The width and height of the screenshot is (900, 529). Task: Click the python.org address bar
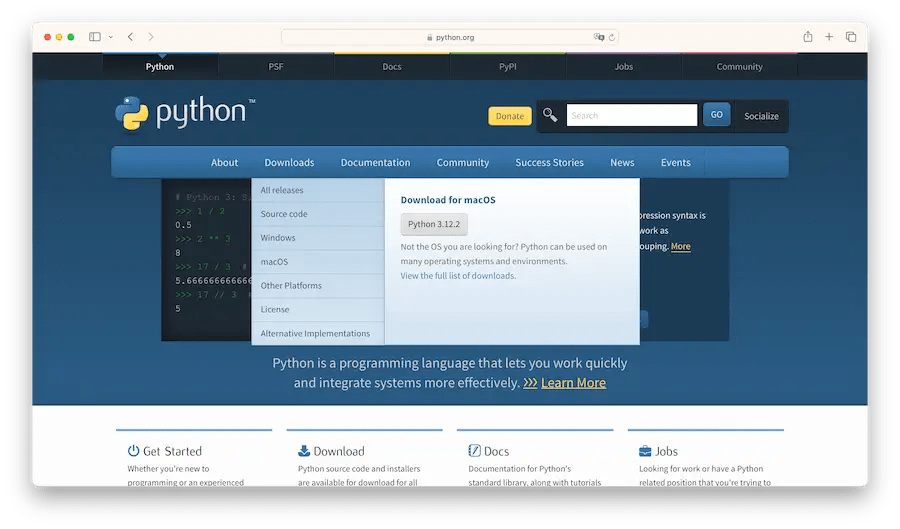point(449,37)
